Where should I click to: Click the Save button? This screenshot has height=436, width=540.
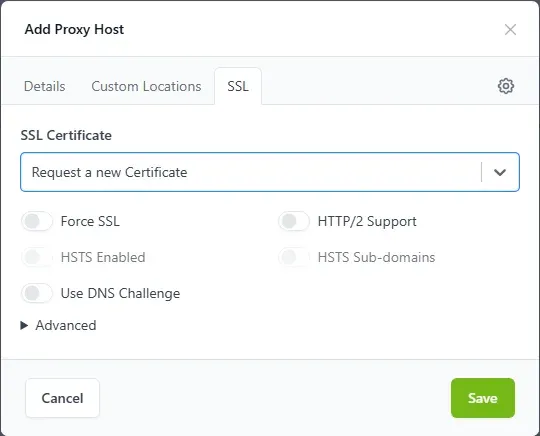pos(483,398)
